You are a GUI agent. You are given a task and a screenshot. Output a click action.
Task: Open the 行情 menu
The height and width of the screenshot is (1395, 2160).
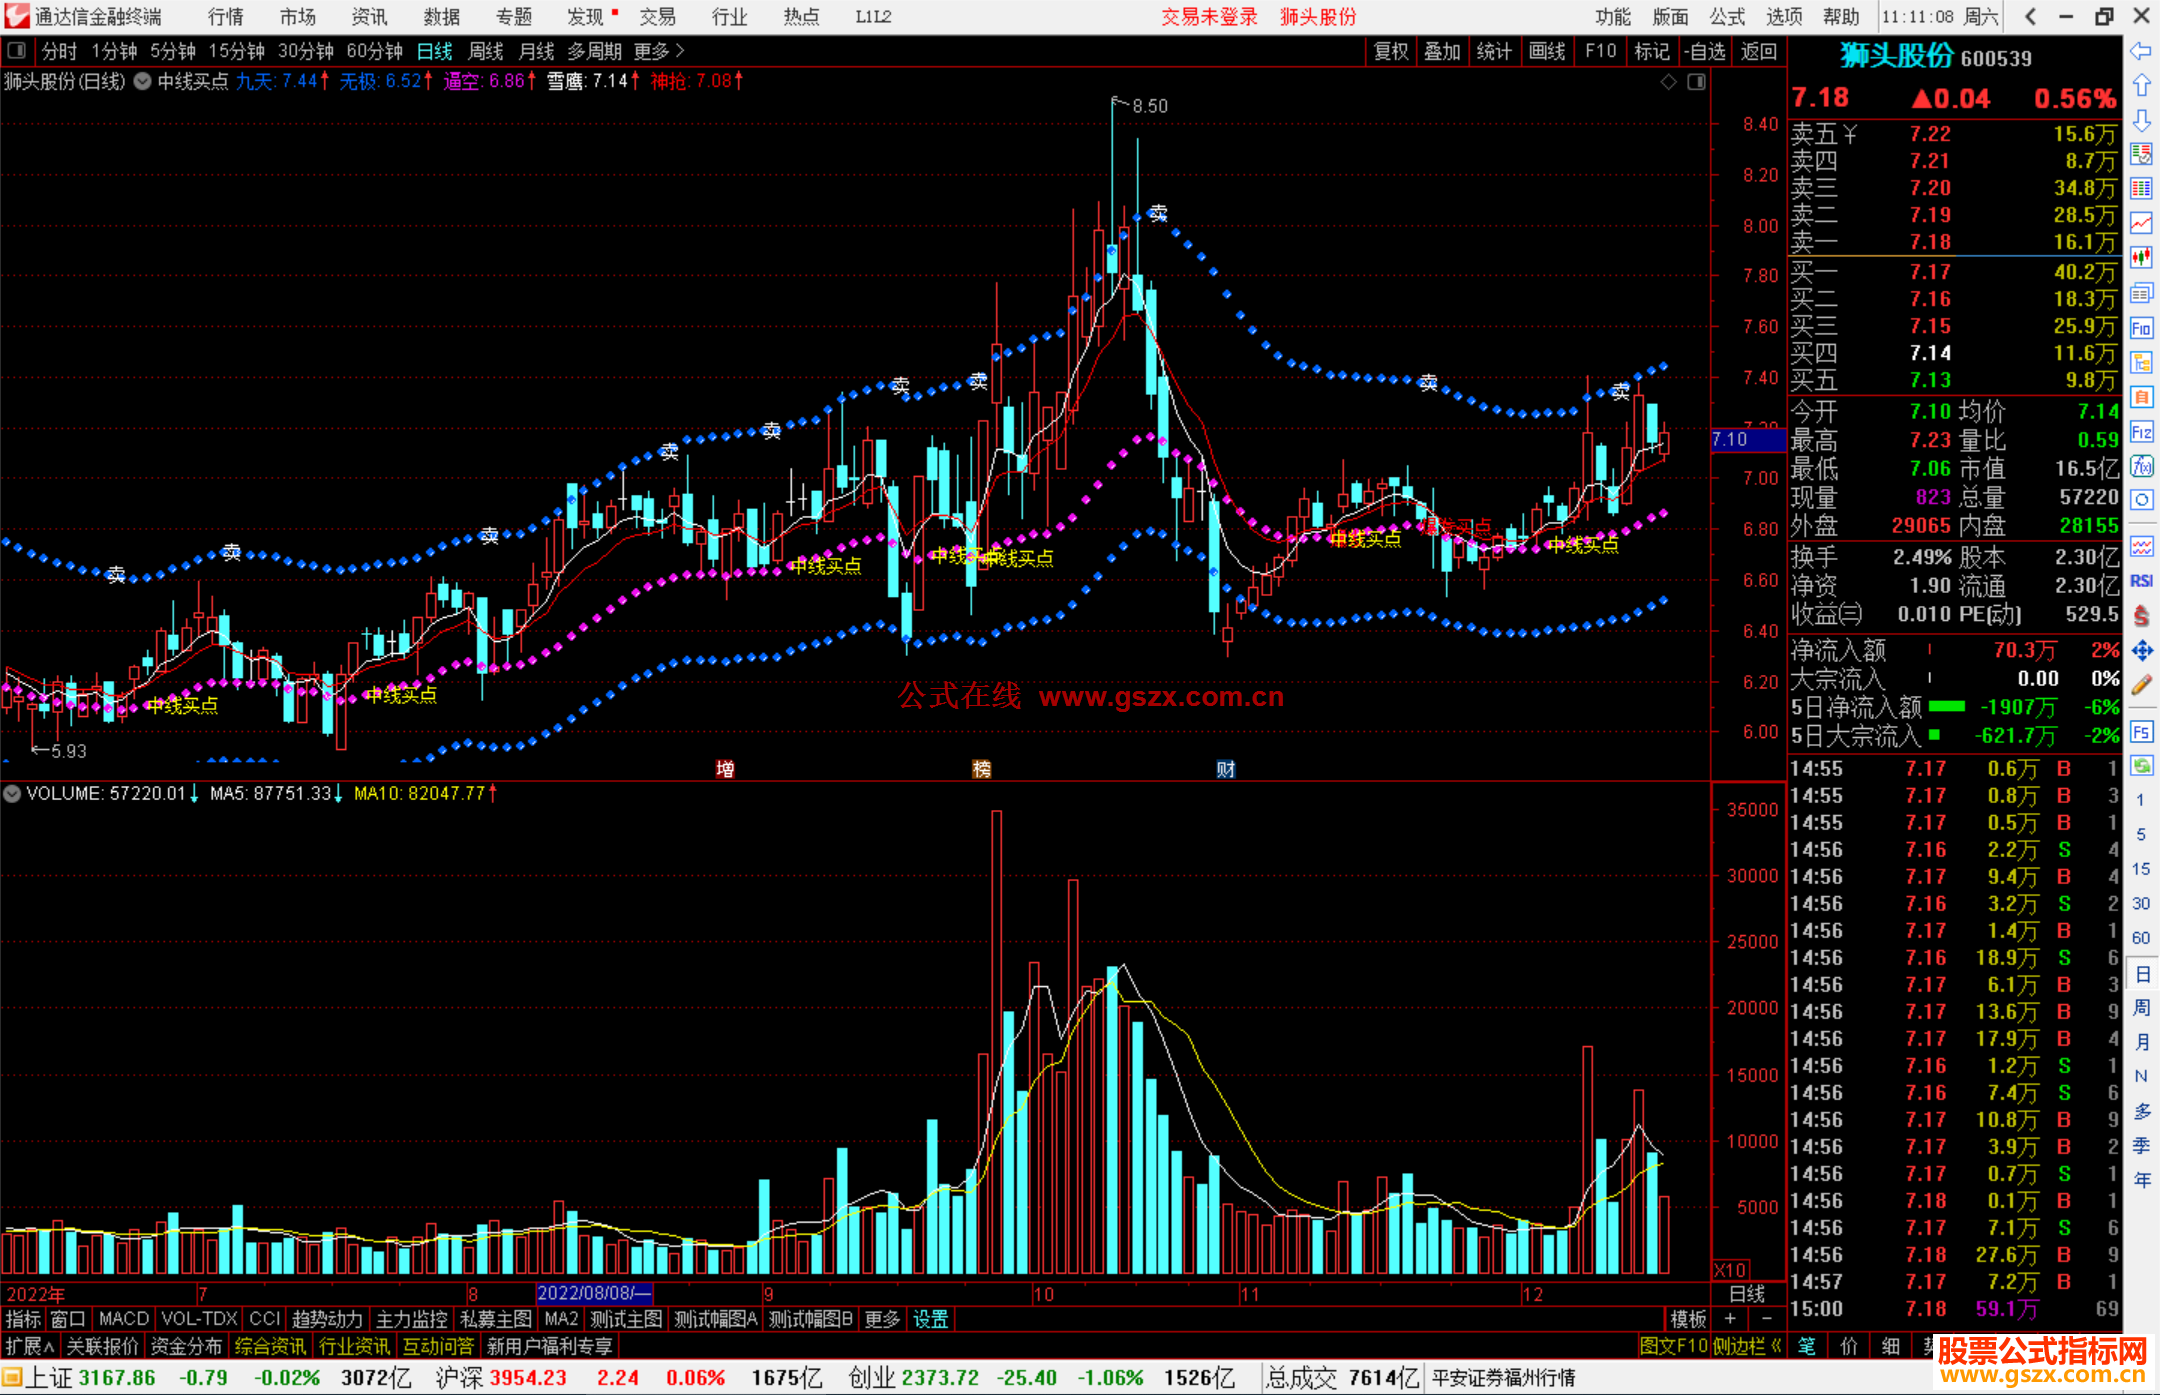[225, 17]
